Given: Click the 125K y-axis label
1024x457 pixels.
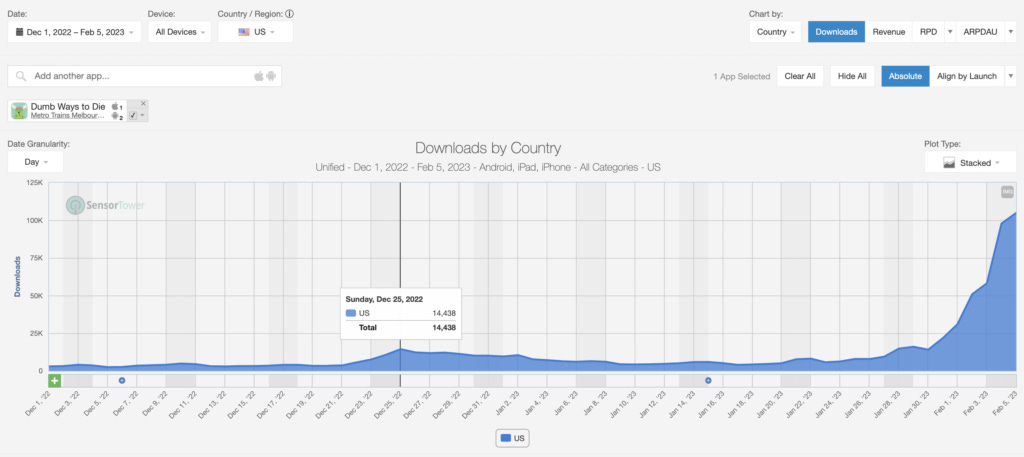Looking at the screenshot, I should click(33, 183).
